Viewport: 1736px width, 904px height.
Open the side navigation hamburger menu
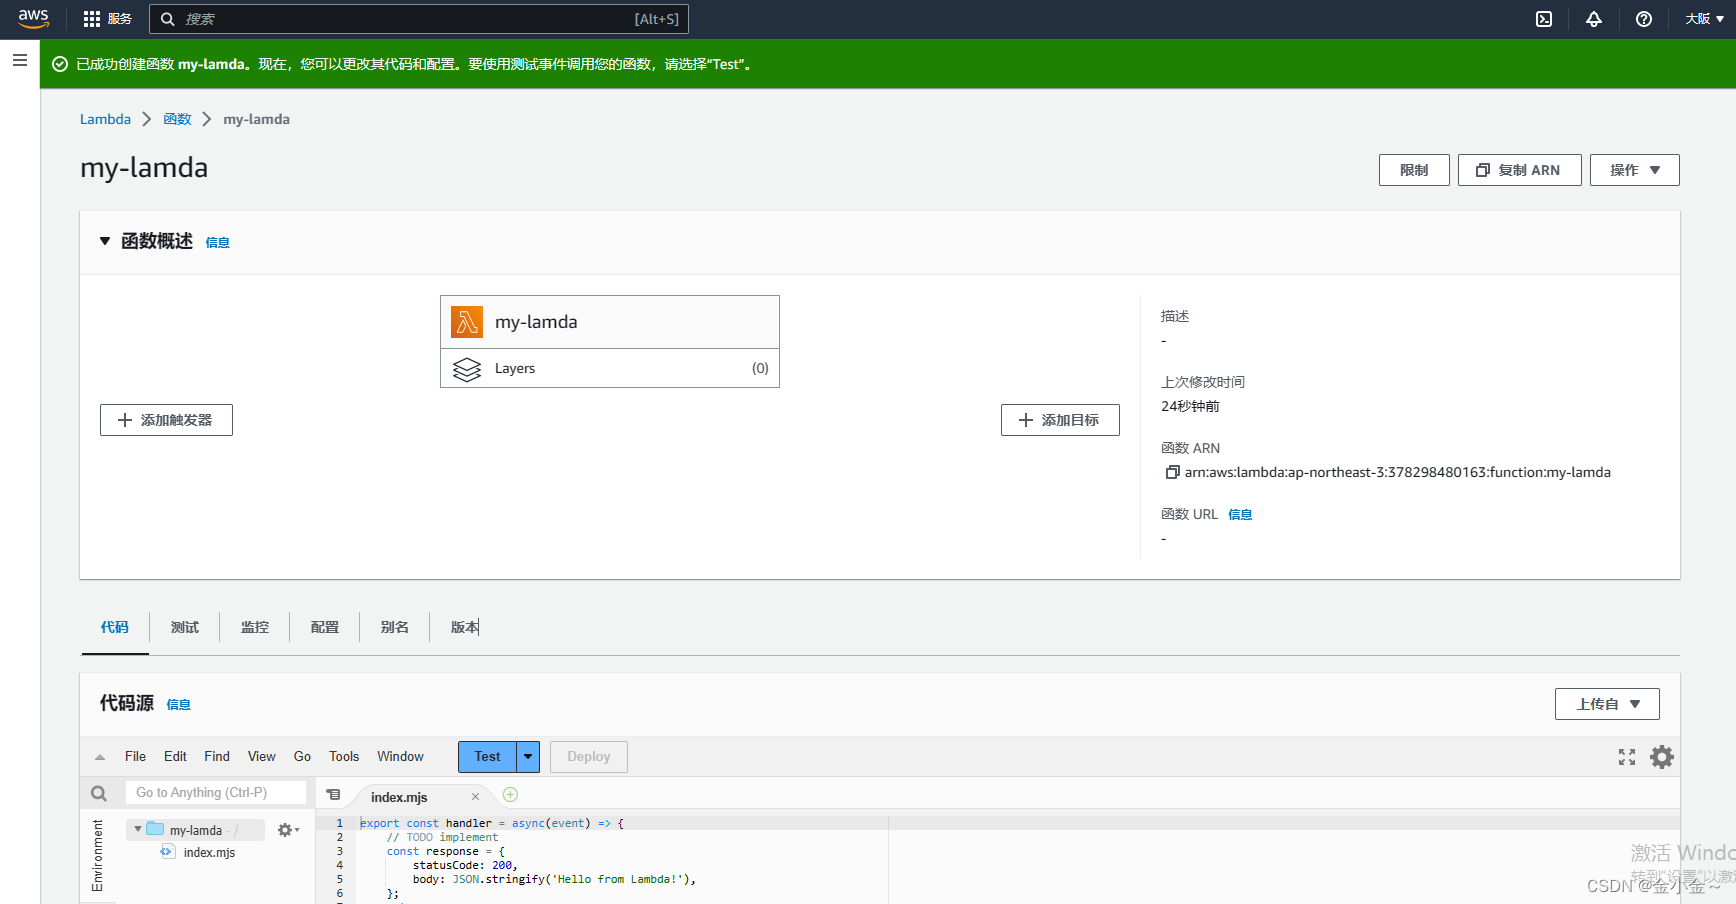pyautogui.click(x=19, y=60)
